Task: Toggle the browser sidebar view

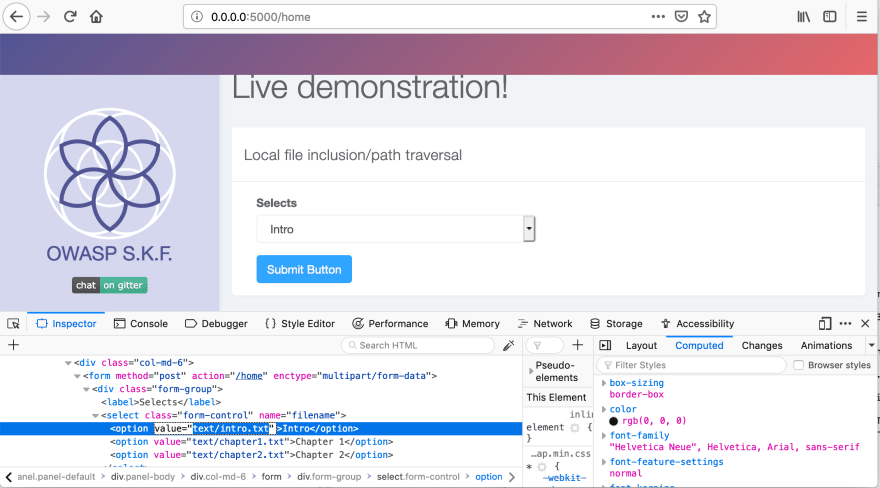Action: pos(829,17)
